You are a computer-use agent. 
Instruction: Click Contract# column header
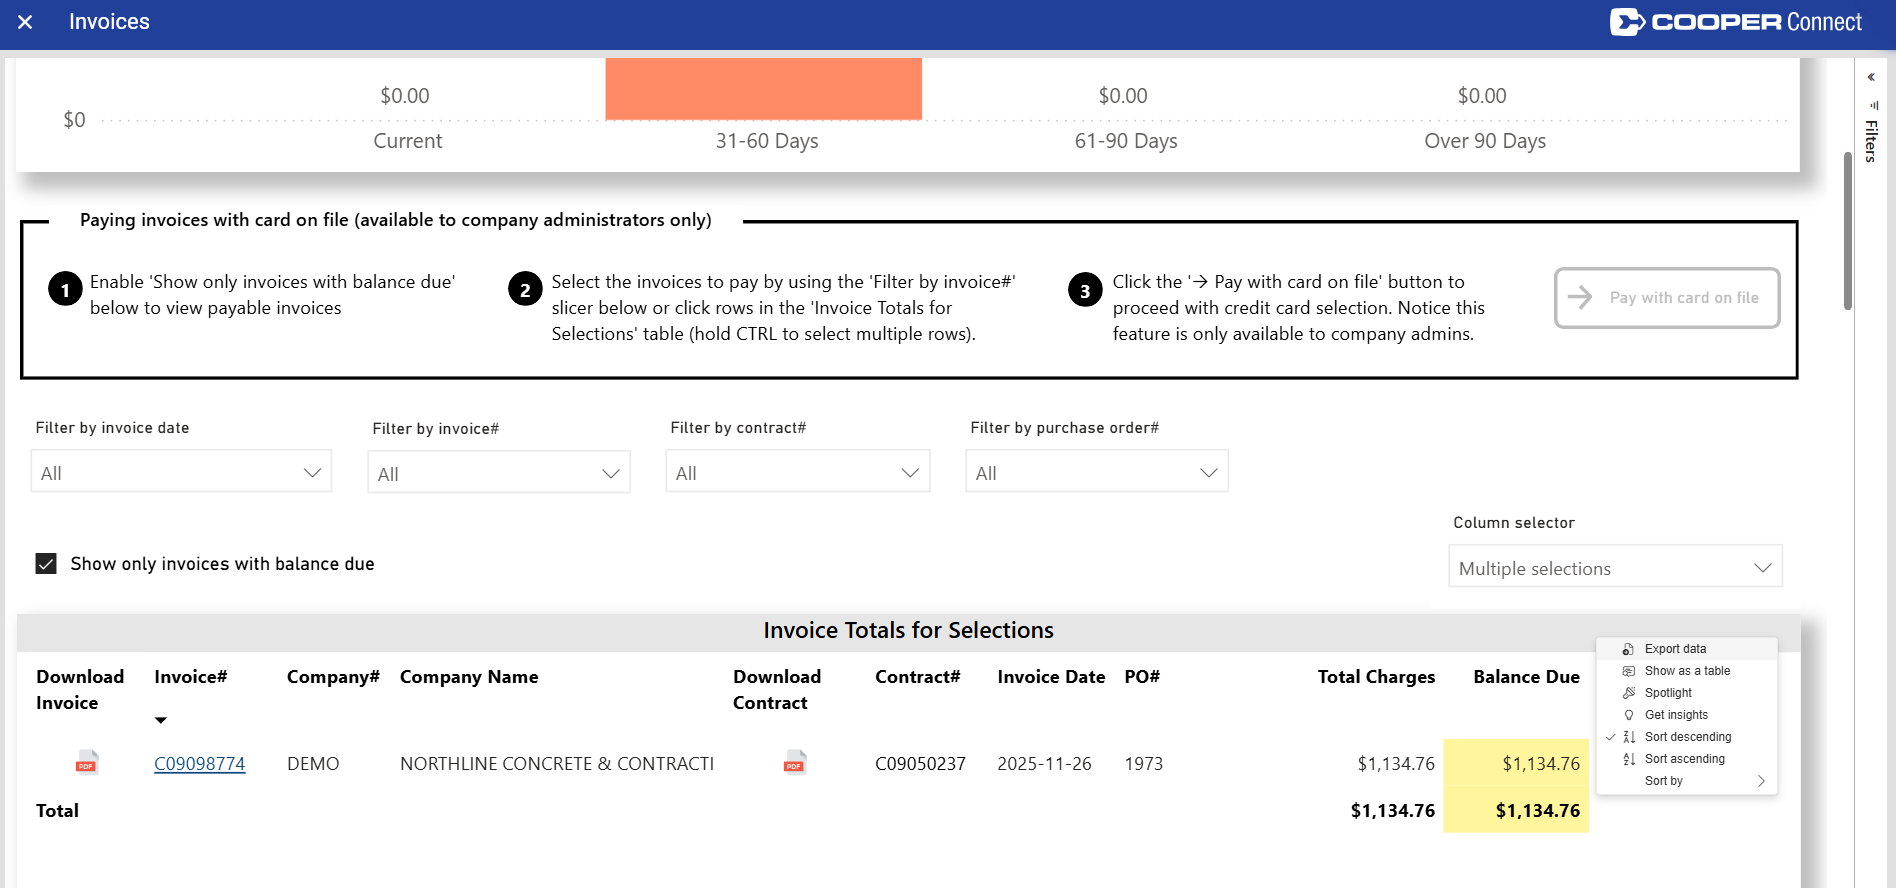[x=917, y=677]
